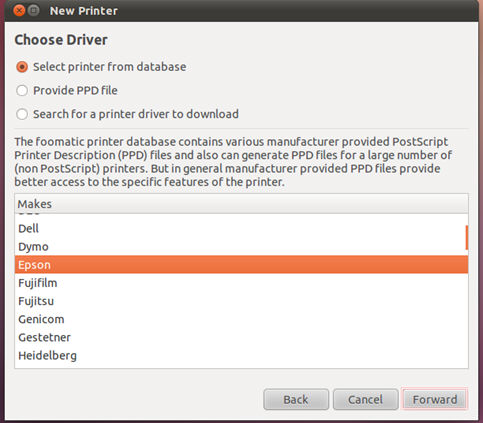
Task: Click Forward to continue
Action: click(435, 399)
